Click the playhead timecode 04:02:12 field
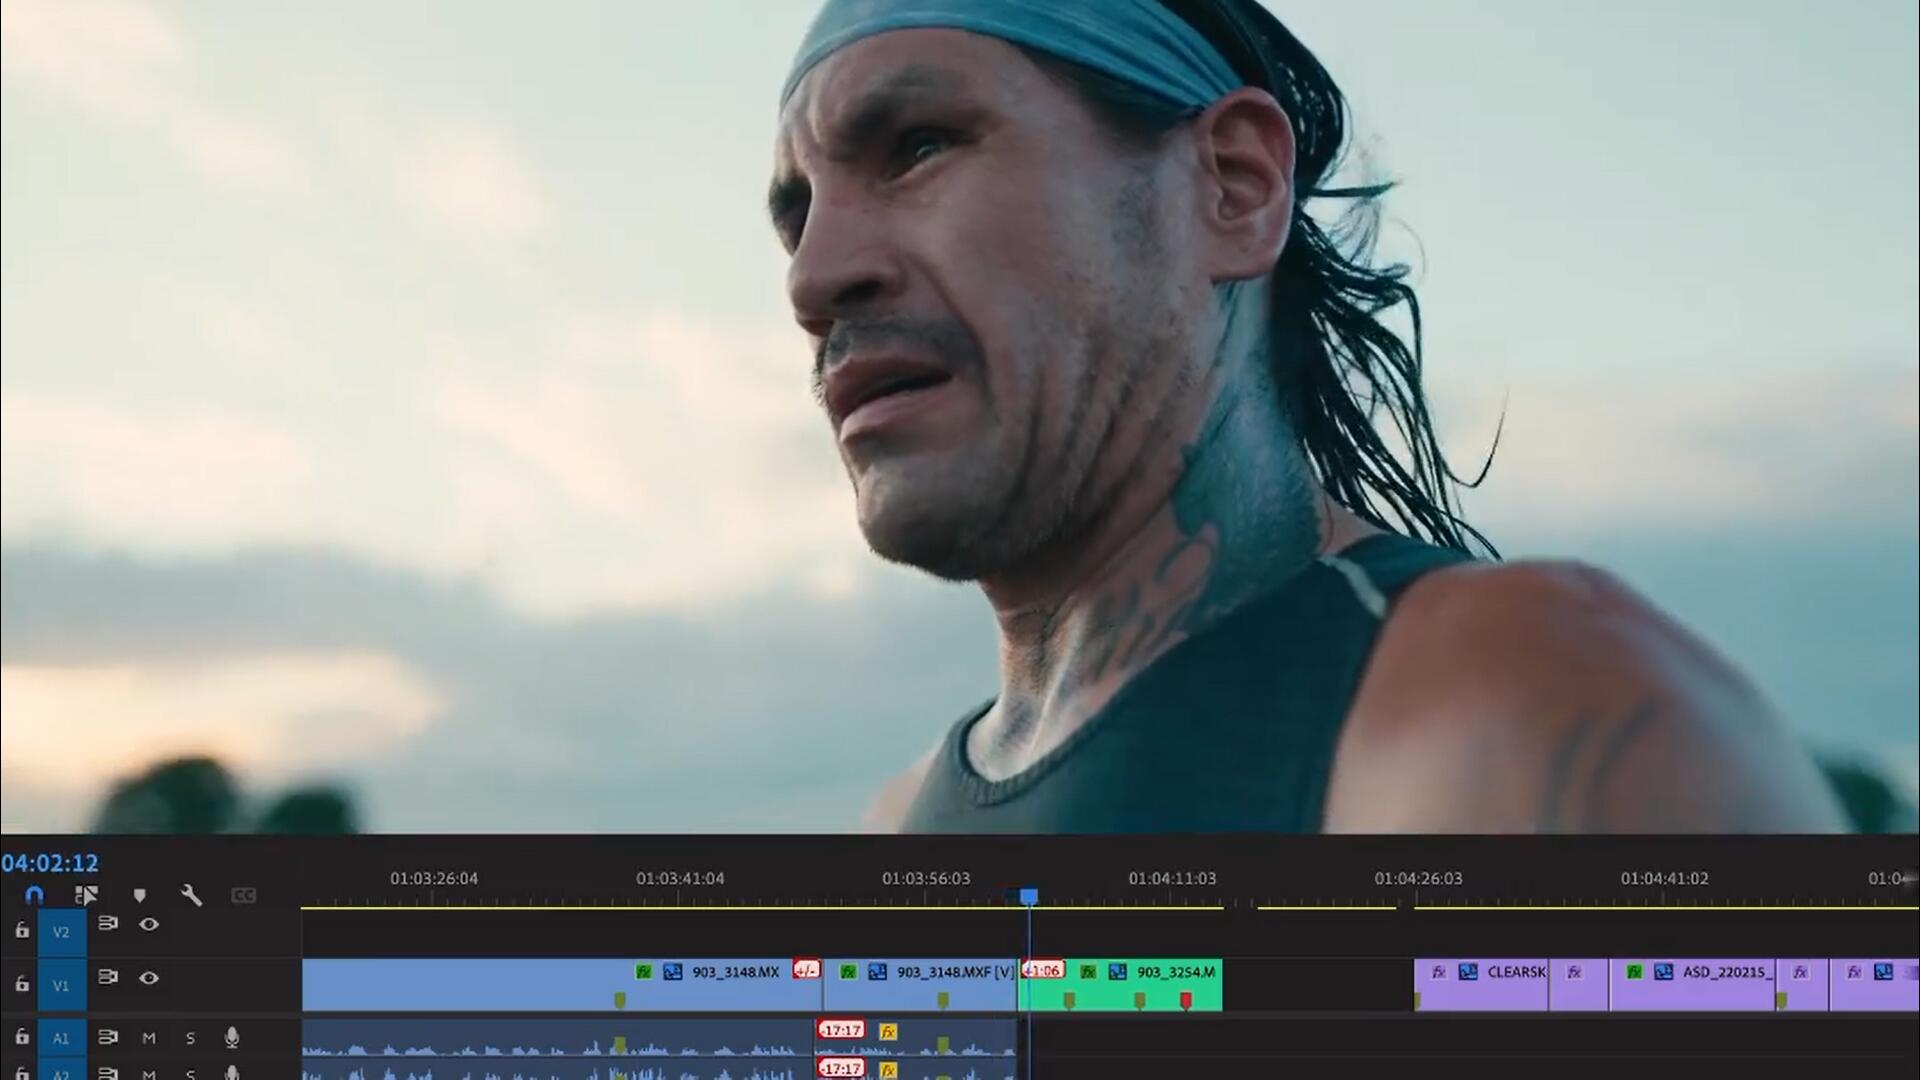 click(x=50, y=863)
